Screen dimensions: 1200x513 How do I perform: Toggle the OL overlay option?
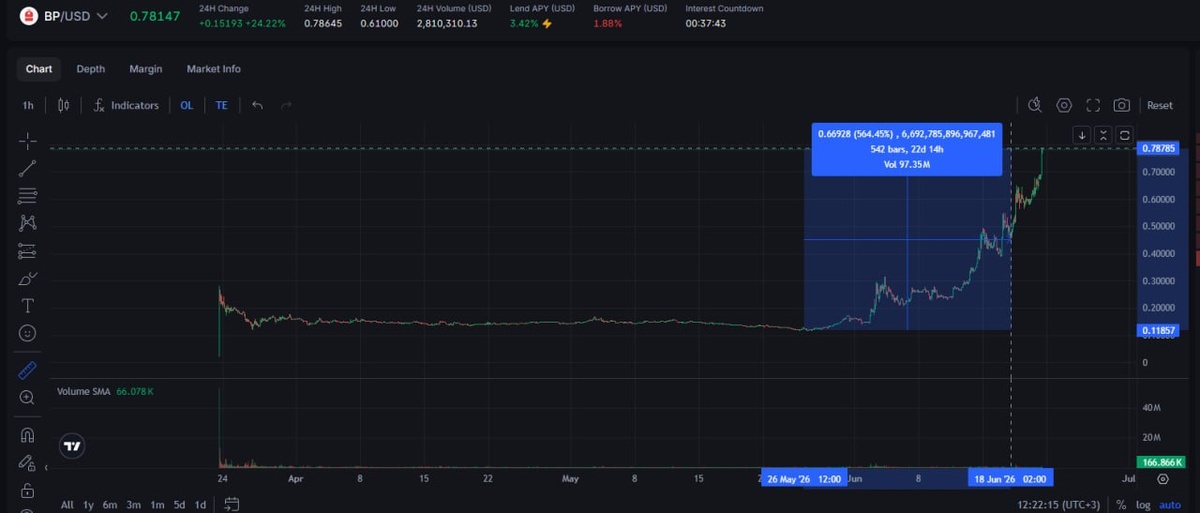click(x=187, y=105)
